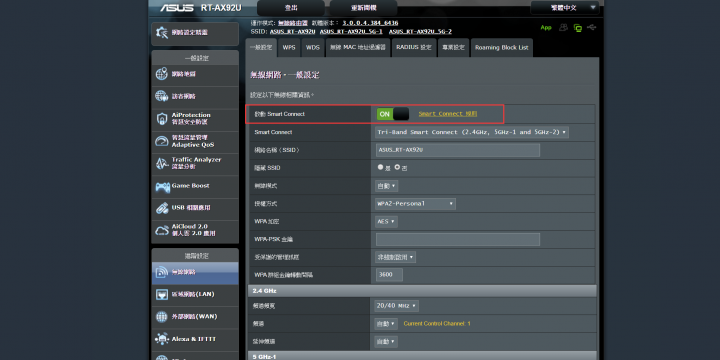Switch to the WPS tab

pos(289,48)
